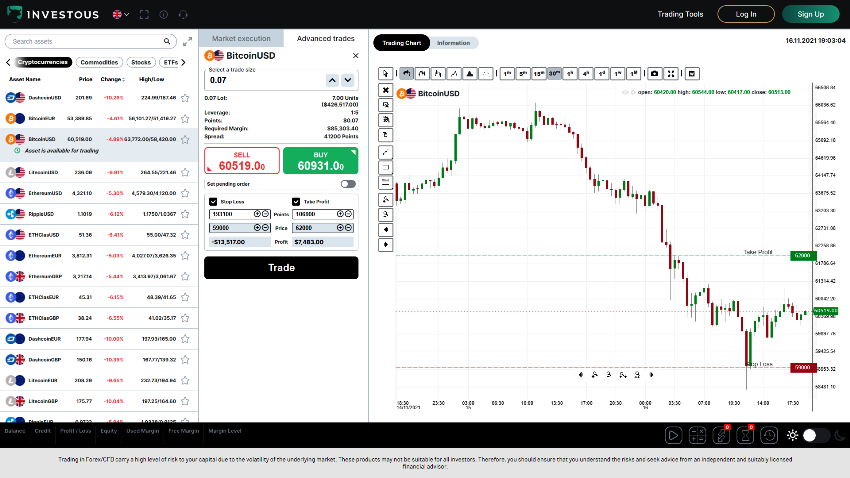Switch to Market execution tab
850x478 pixels.
[x=241, y=38]
